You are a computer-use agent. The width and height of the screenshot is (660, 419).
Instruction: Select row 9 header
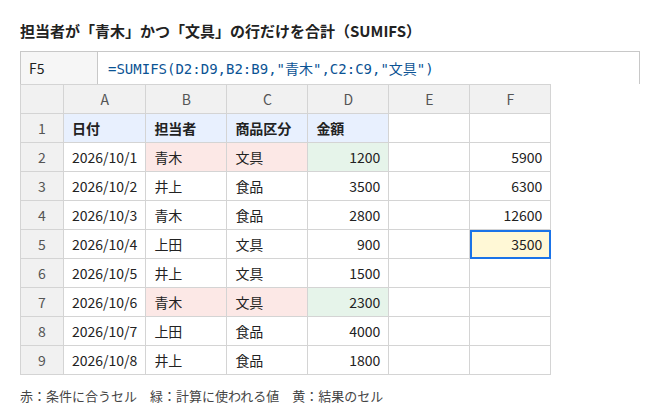42,361
